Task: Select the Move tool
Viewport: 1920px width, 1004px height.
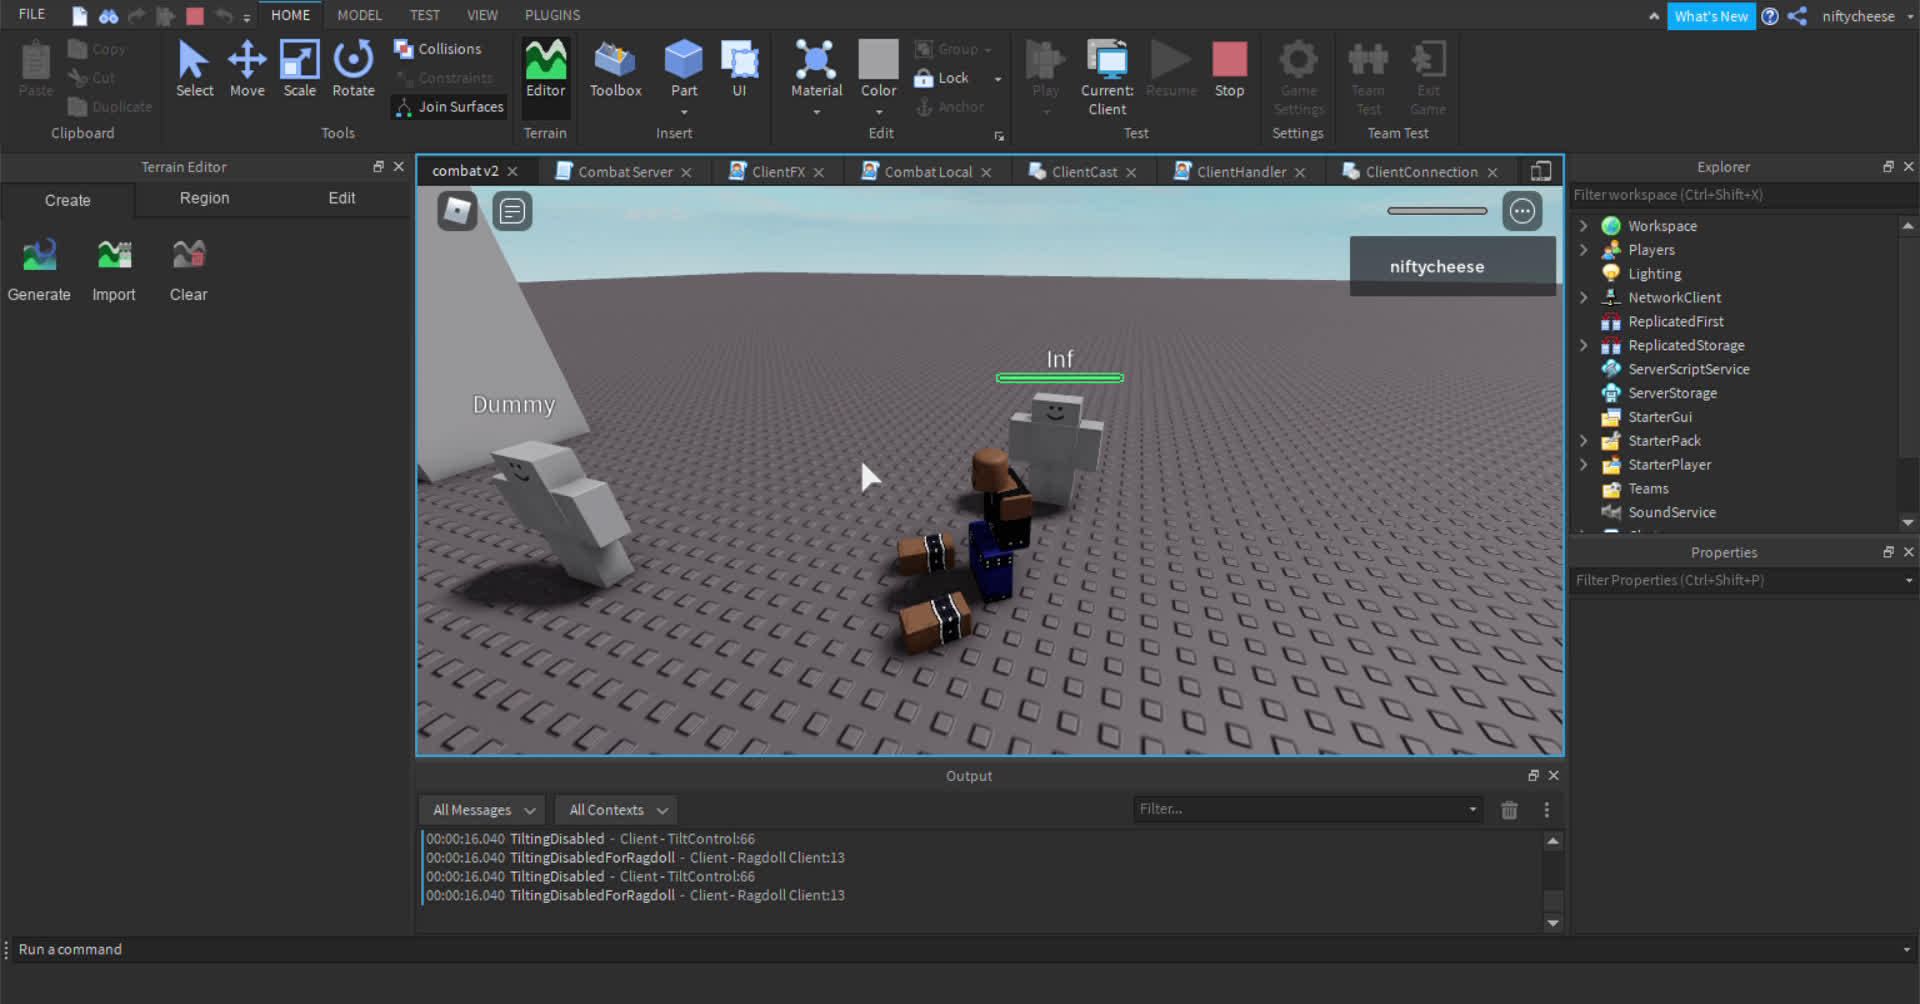Action: point(246,67)
